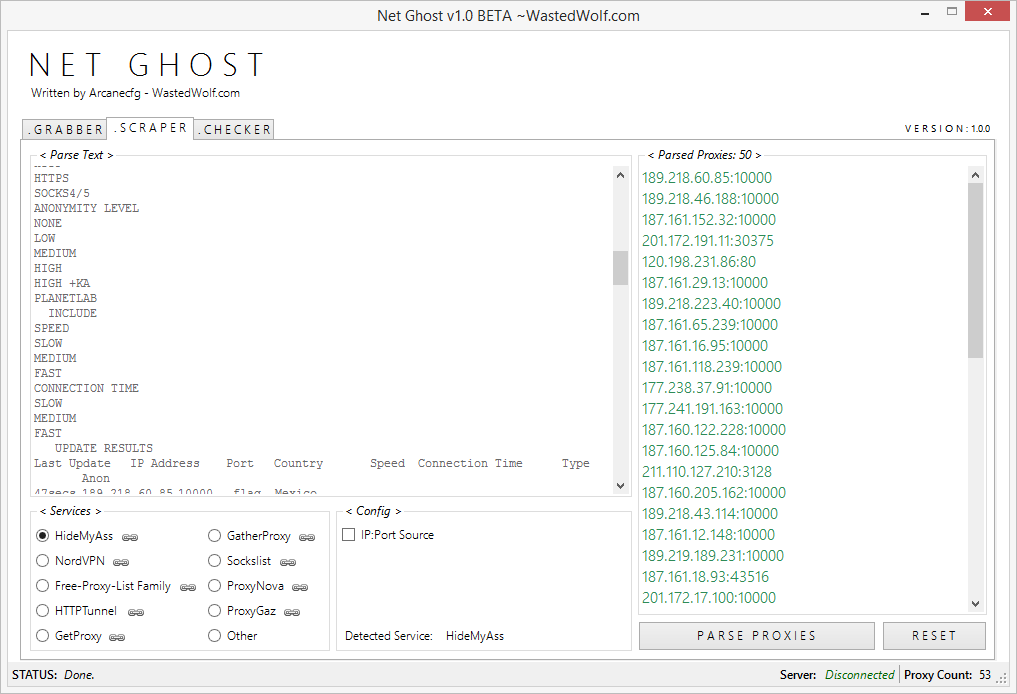The image size is (1017, 694).
Task: Select proxy 189.218.46.188:10000
Action: coord(710,198)
